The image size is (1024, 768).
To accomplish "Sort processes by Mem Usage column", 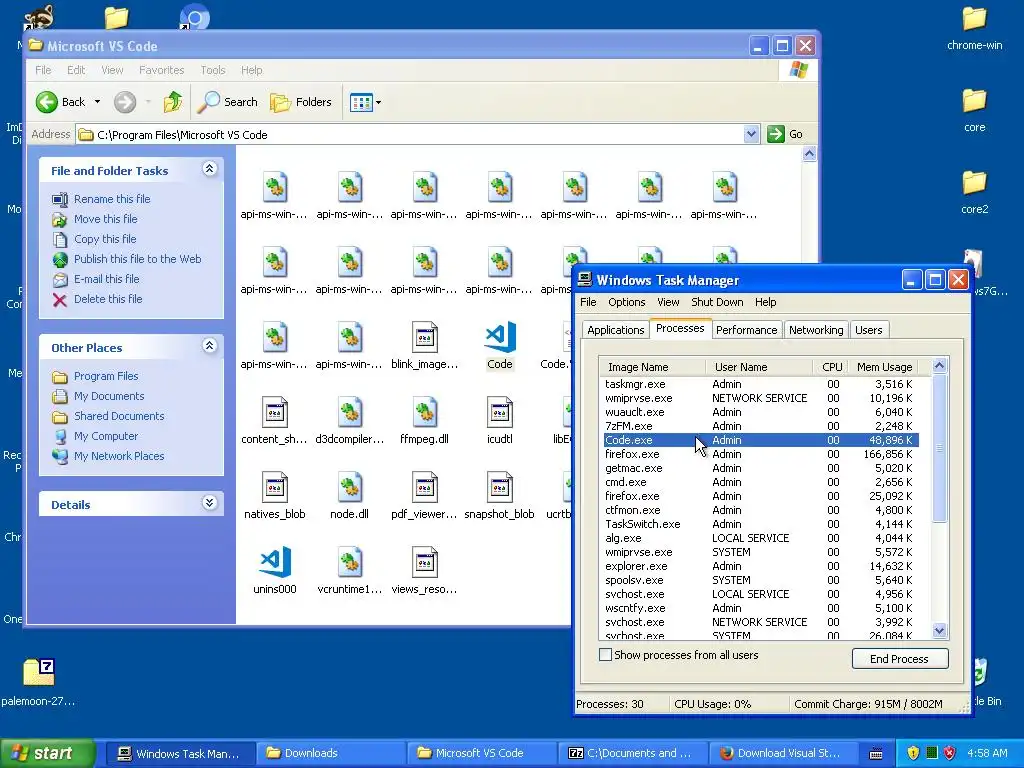I will pos(885,367).
